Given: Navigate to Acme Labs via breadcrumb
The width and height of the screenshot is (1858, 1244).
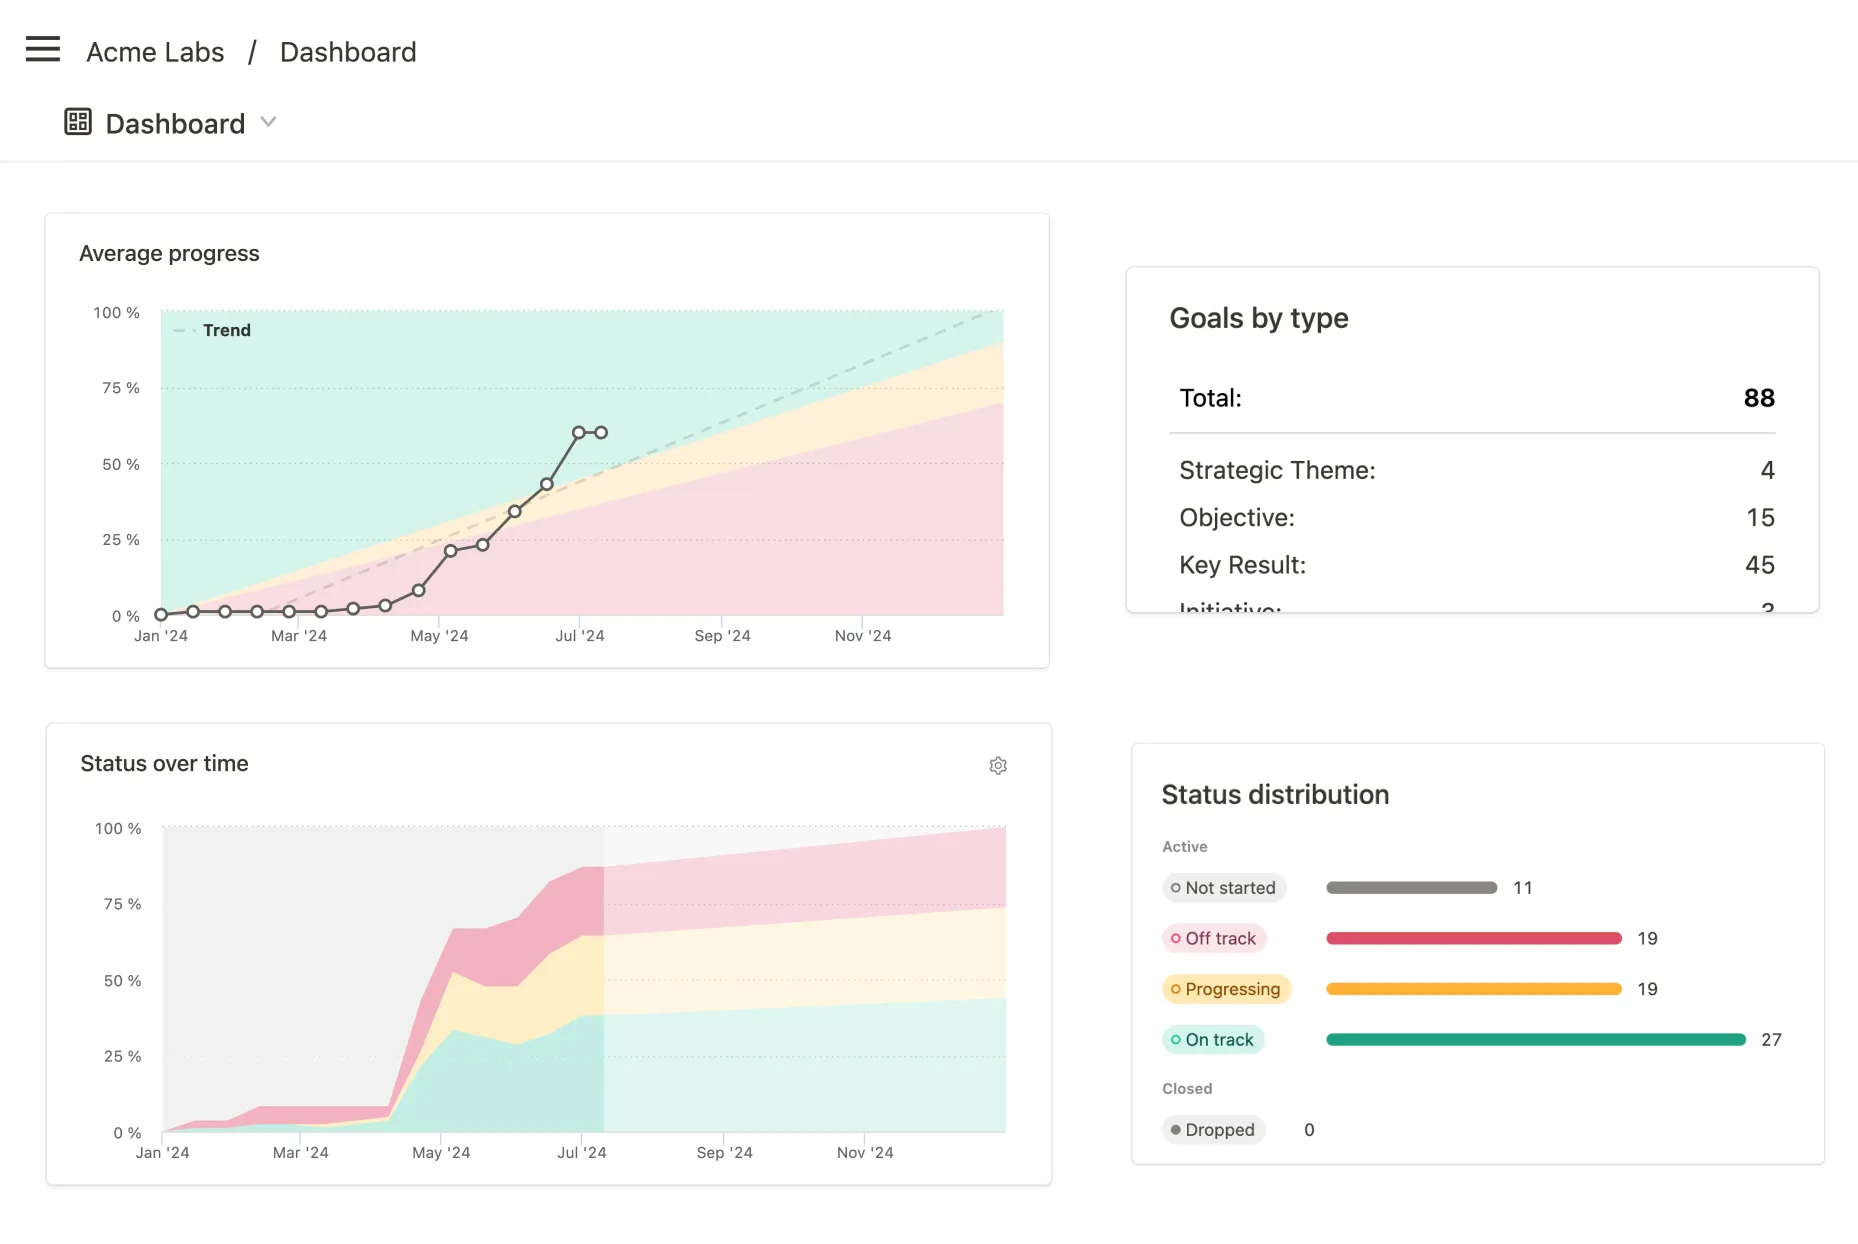Looking at the screenshot, I should point(154,51).
